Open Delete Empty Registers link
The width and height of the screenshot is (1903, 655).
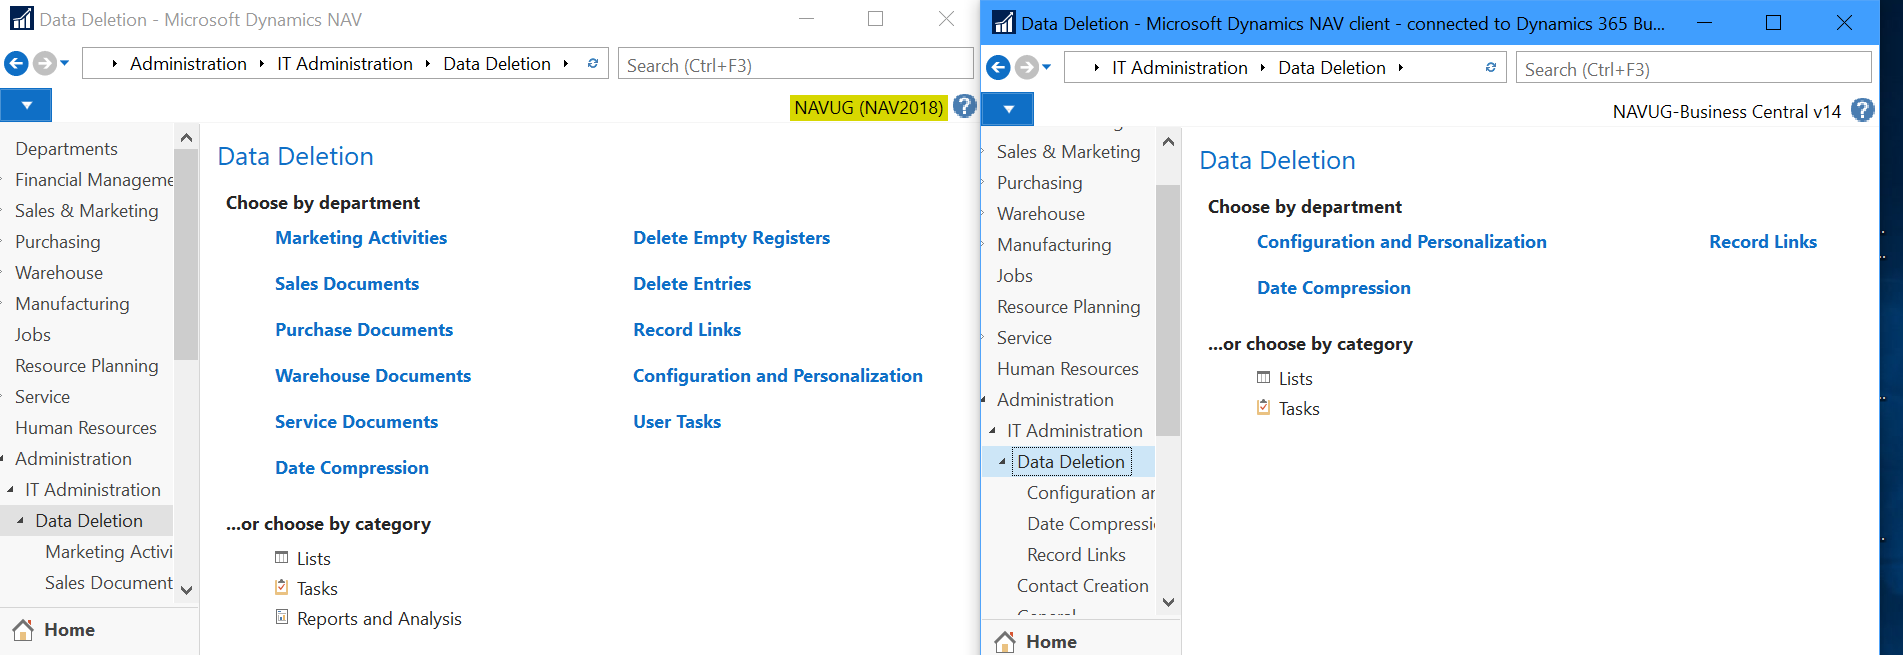pyautogui.click(x=732, y=238)
